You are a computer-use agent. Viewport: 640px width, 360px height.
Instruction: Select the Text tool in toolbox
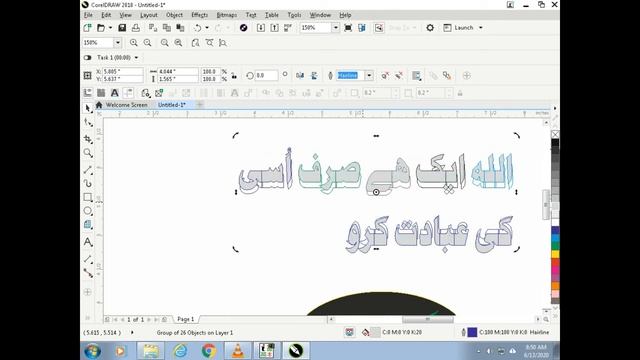(88, 242)
